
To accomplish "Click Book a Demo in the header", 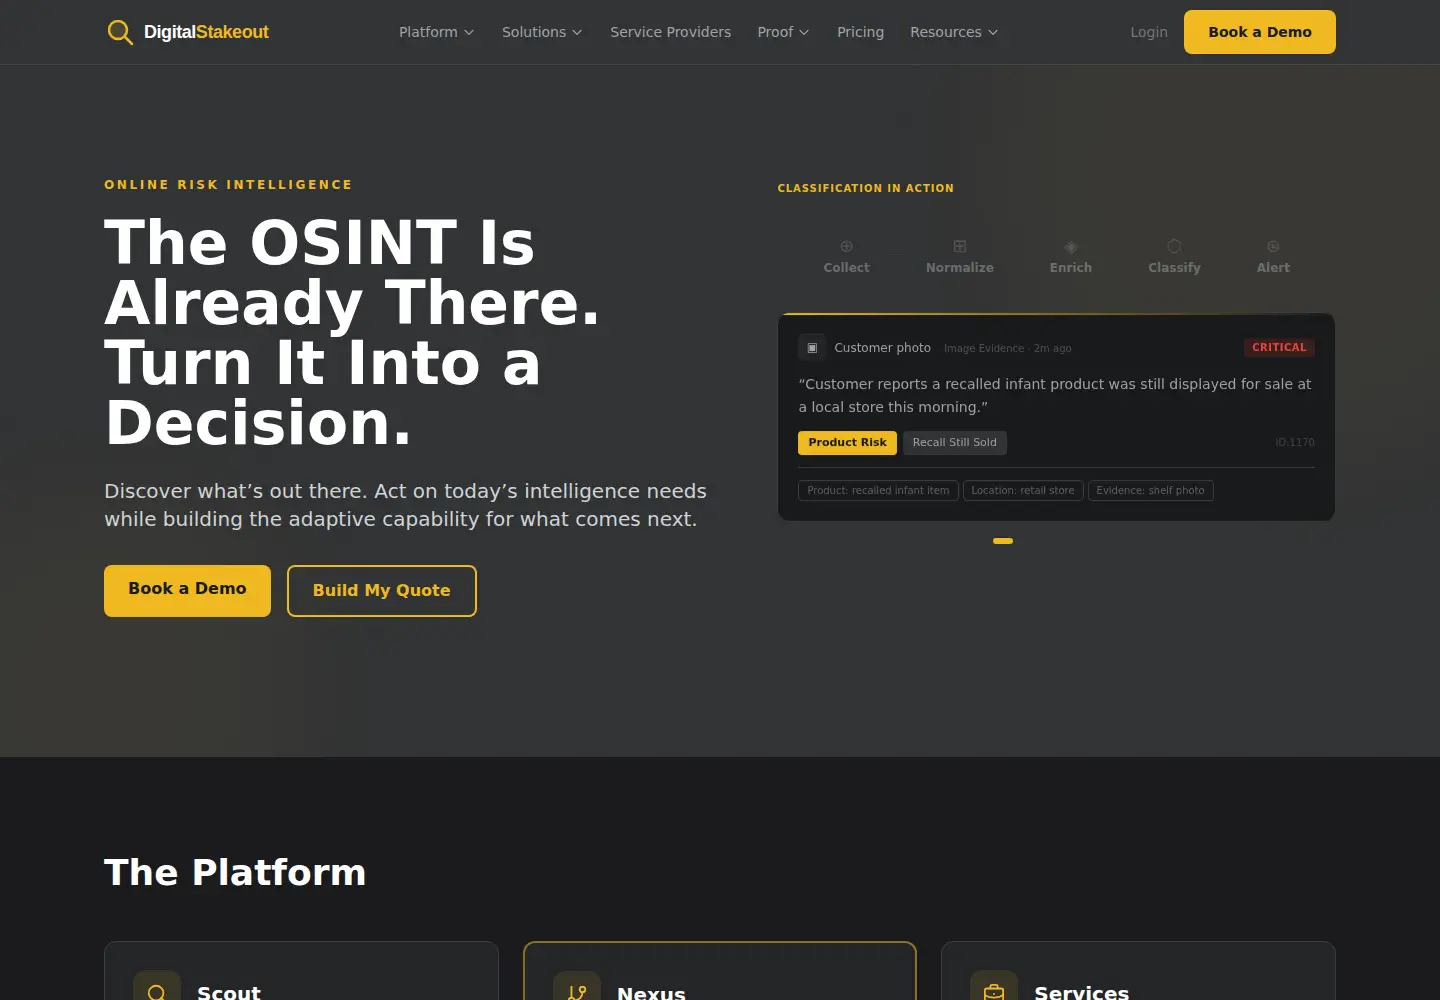I will click(1260, 32).
